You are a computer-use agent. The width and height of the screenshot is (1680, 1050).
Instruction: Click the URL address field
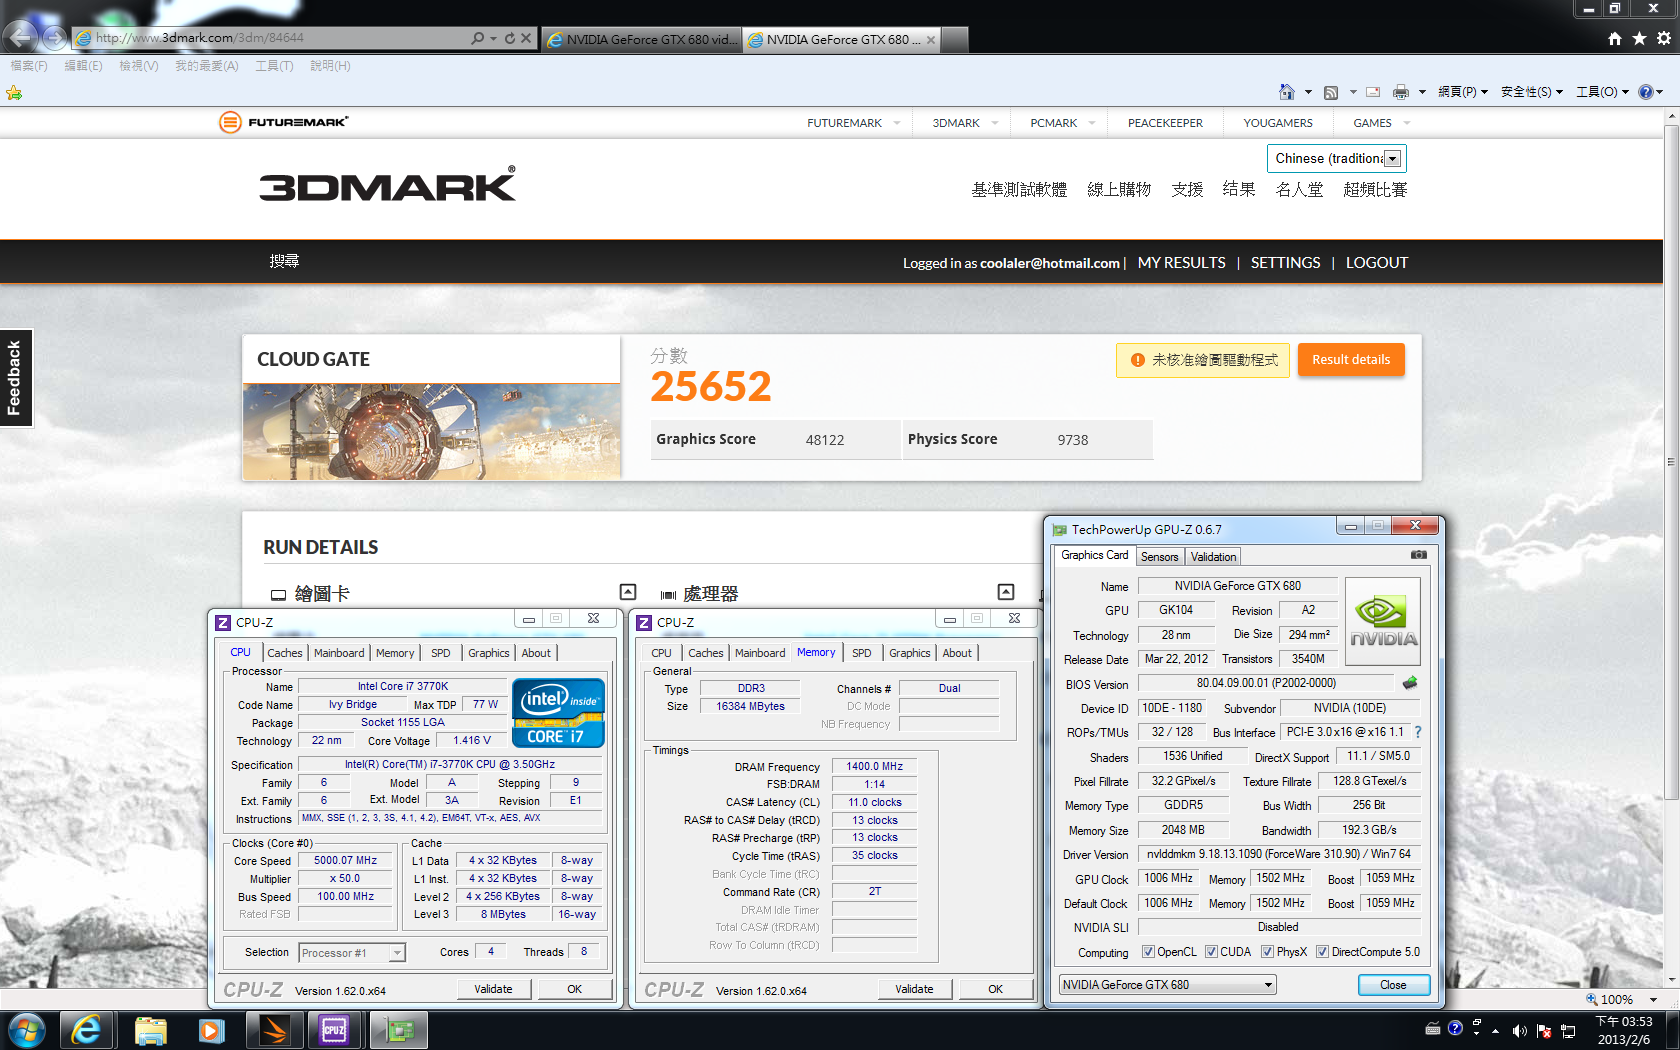(270, 38)
